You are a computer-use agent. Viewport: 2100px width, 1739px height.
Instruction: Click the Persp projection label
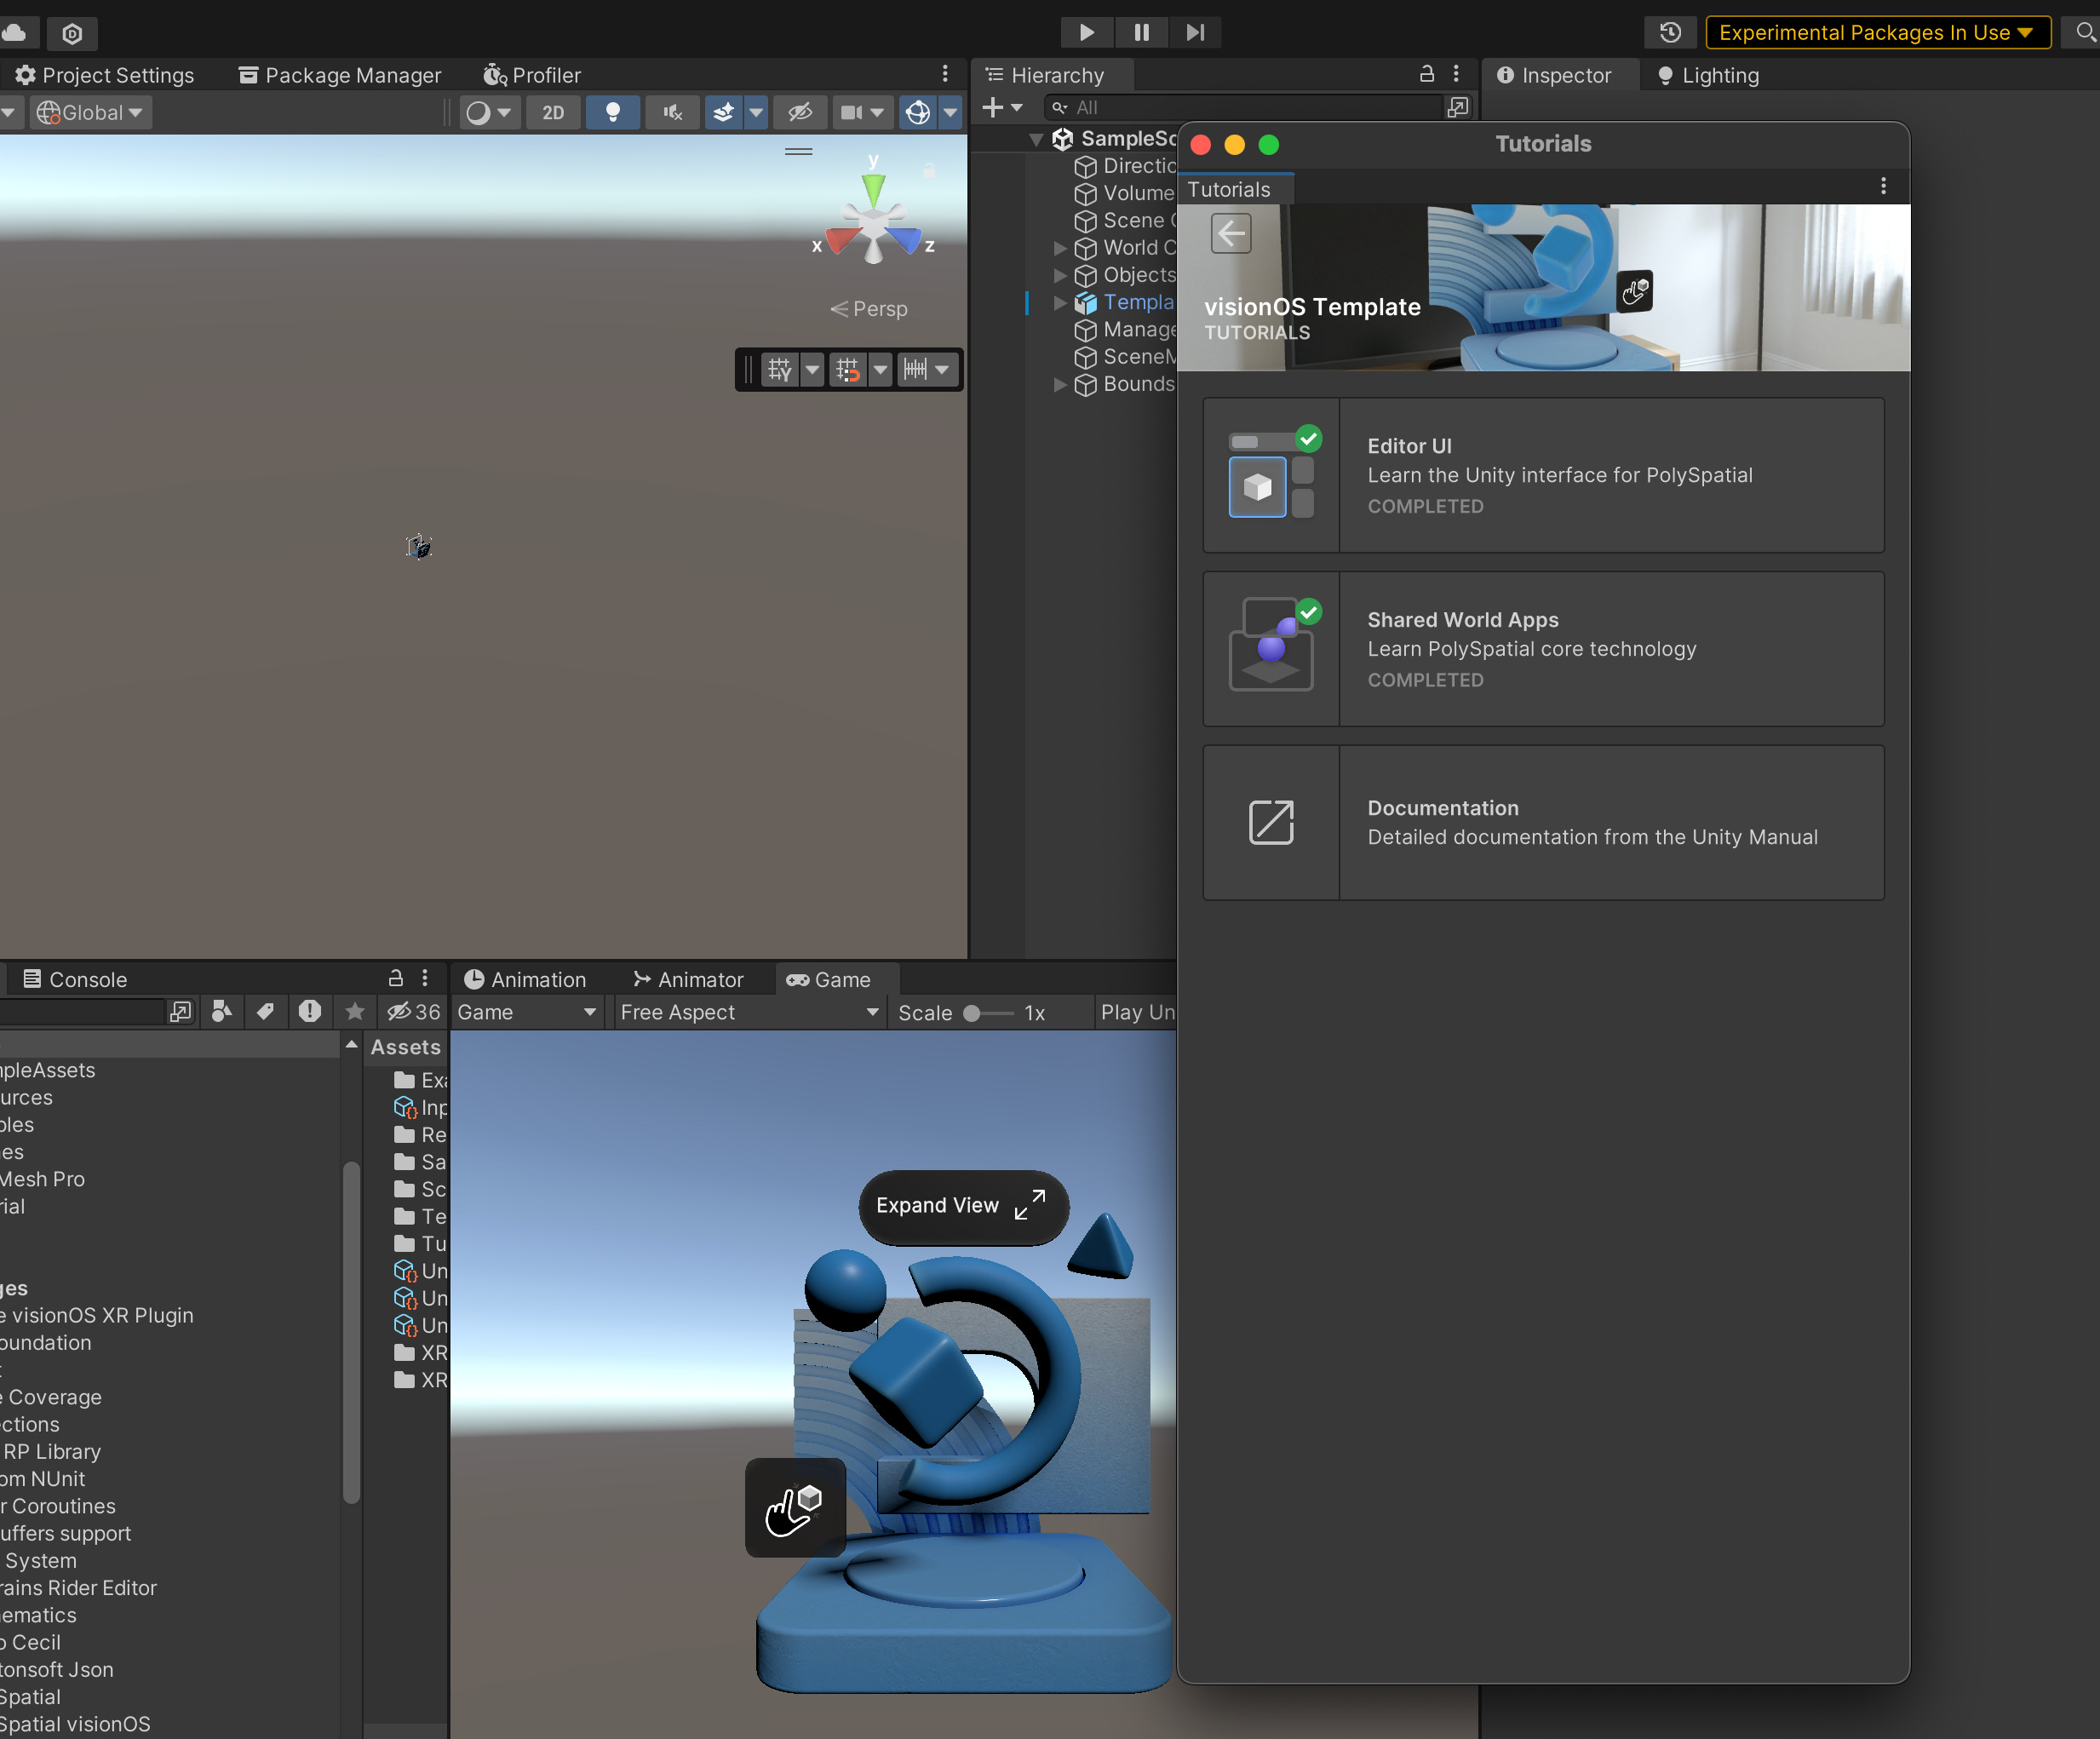869,309
